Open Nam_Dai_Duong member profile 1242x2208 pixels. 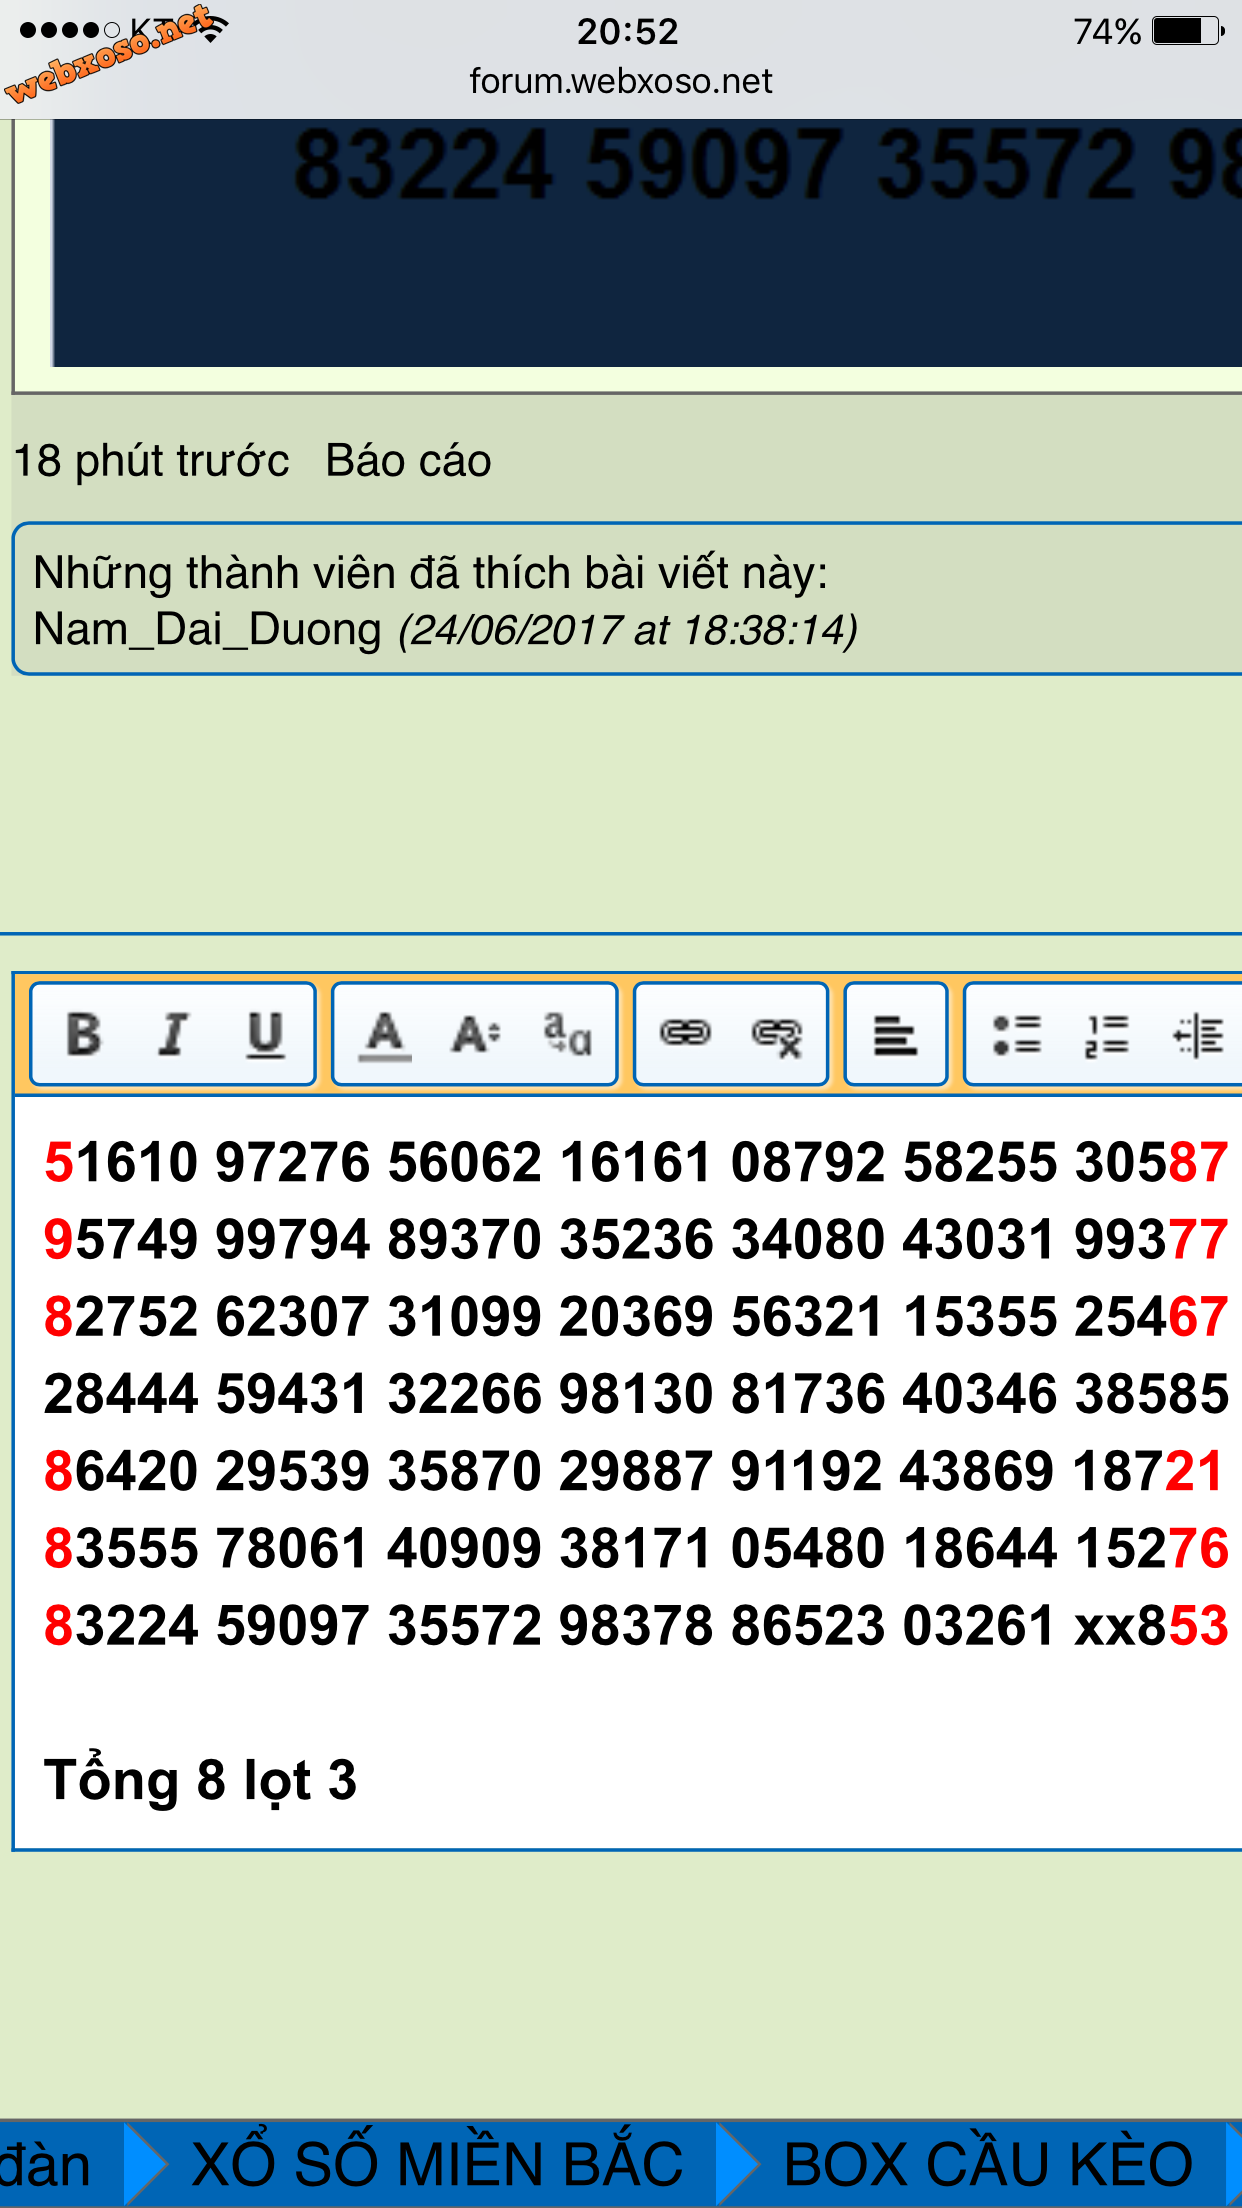(x=207, y=630)
